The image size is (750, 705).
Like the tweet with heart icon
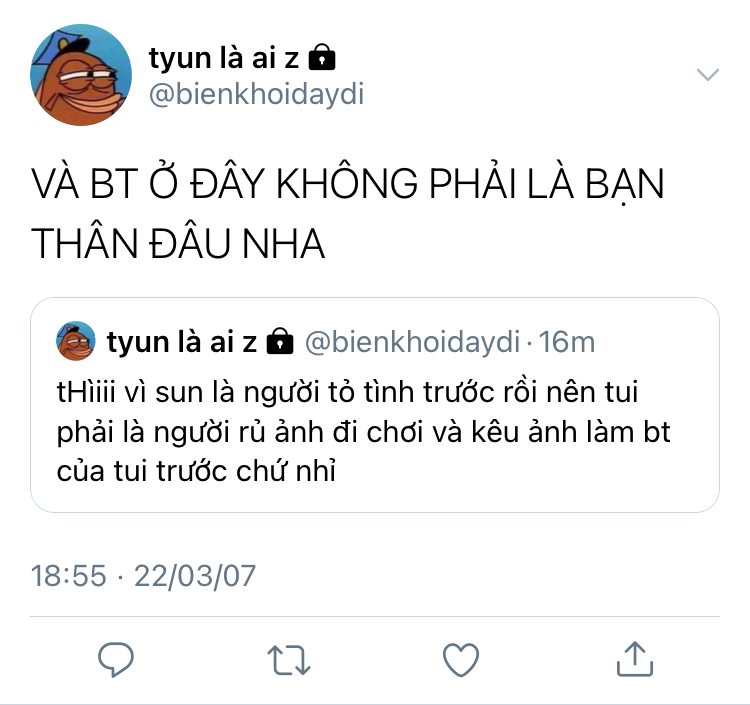[x=461, y=660]
